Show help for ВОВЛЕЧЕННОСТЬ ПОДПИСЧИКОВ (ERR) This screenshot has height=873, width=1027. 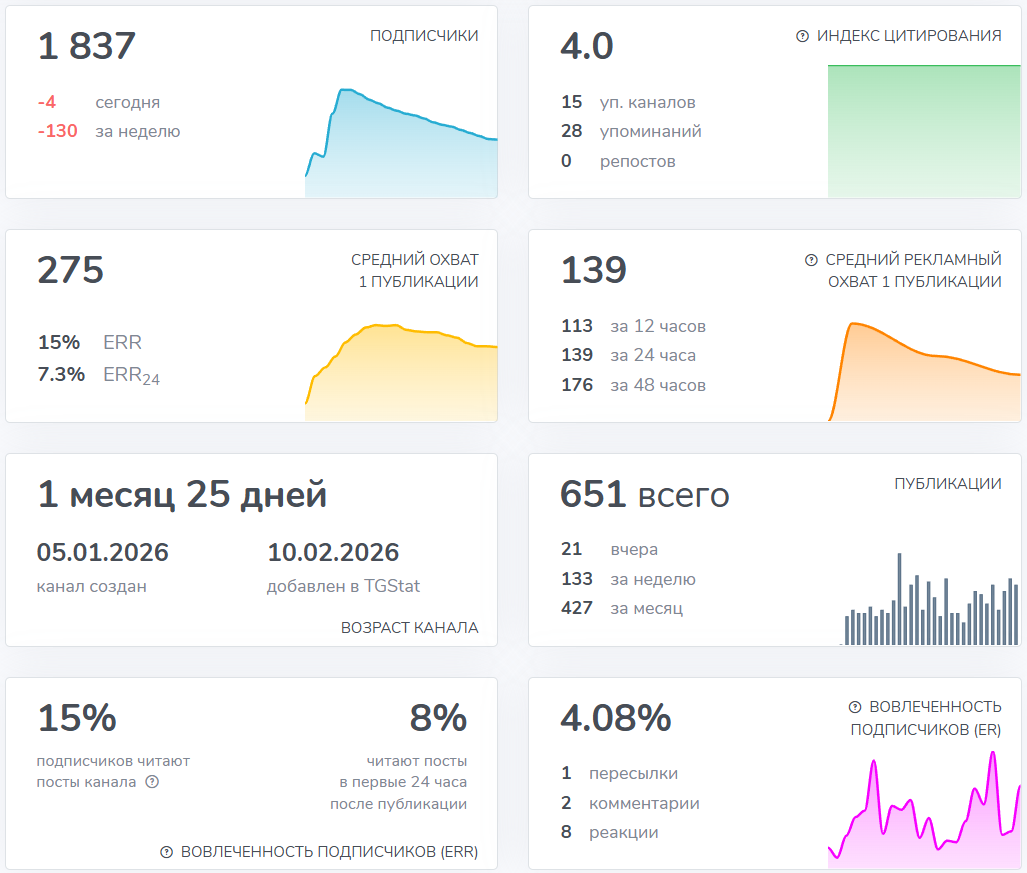166,852
